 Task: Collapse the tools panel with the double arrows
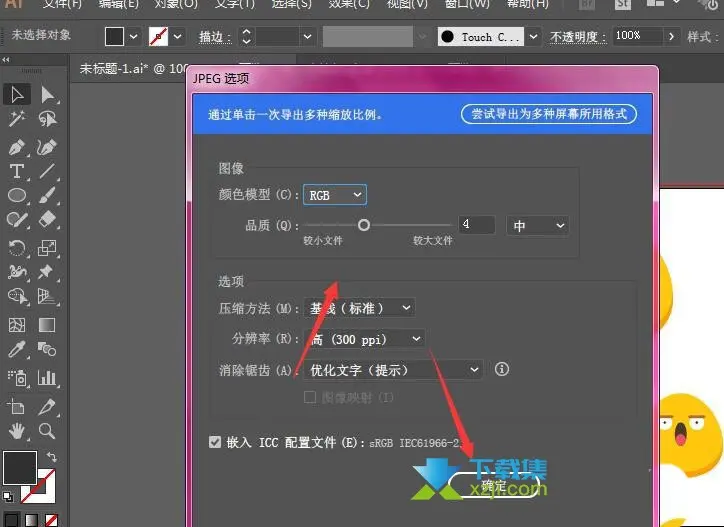(6, 60)
